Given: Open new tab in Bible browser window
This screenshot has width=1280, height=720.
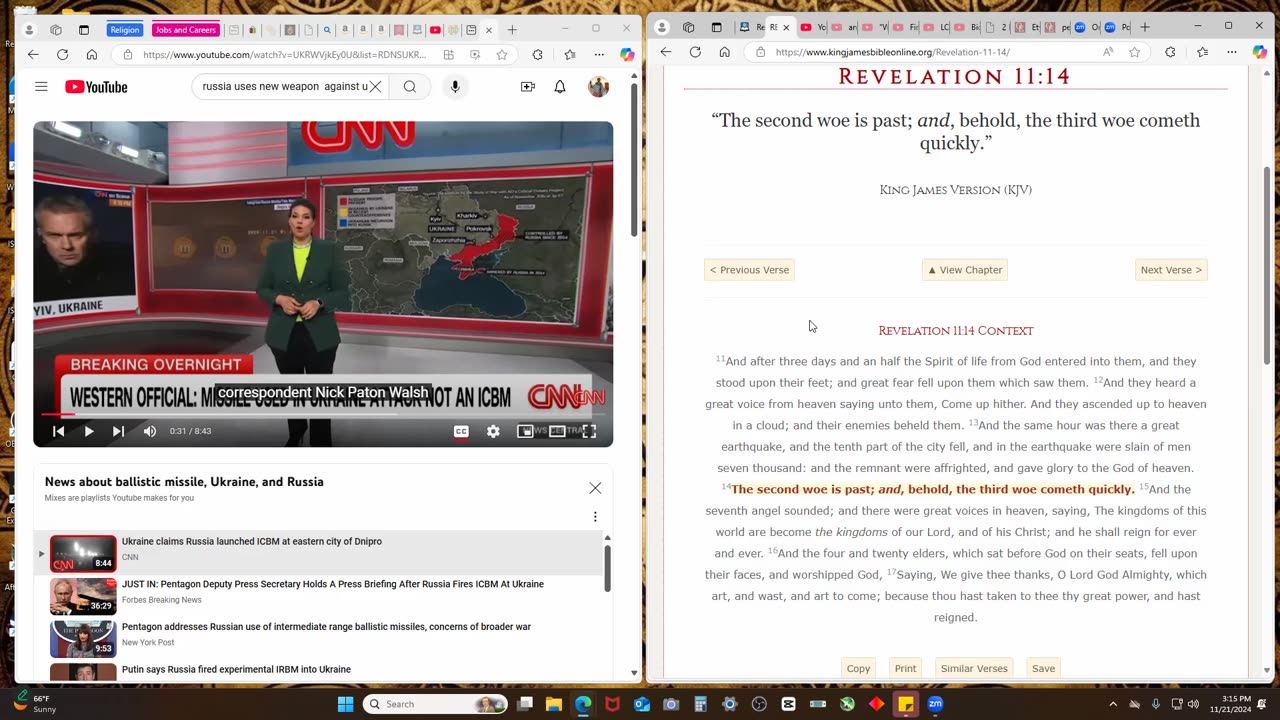Looking at the screenshot, I should (1145, 27).
